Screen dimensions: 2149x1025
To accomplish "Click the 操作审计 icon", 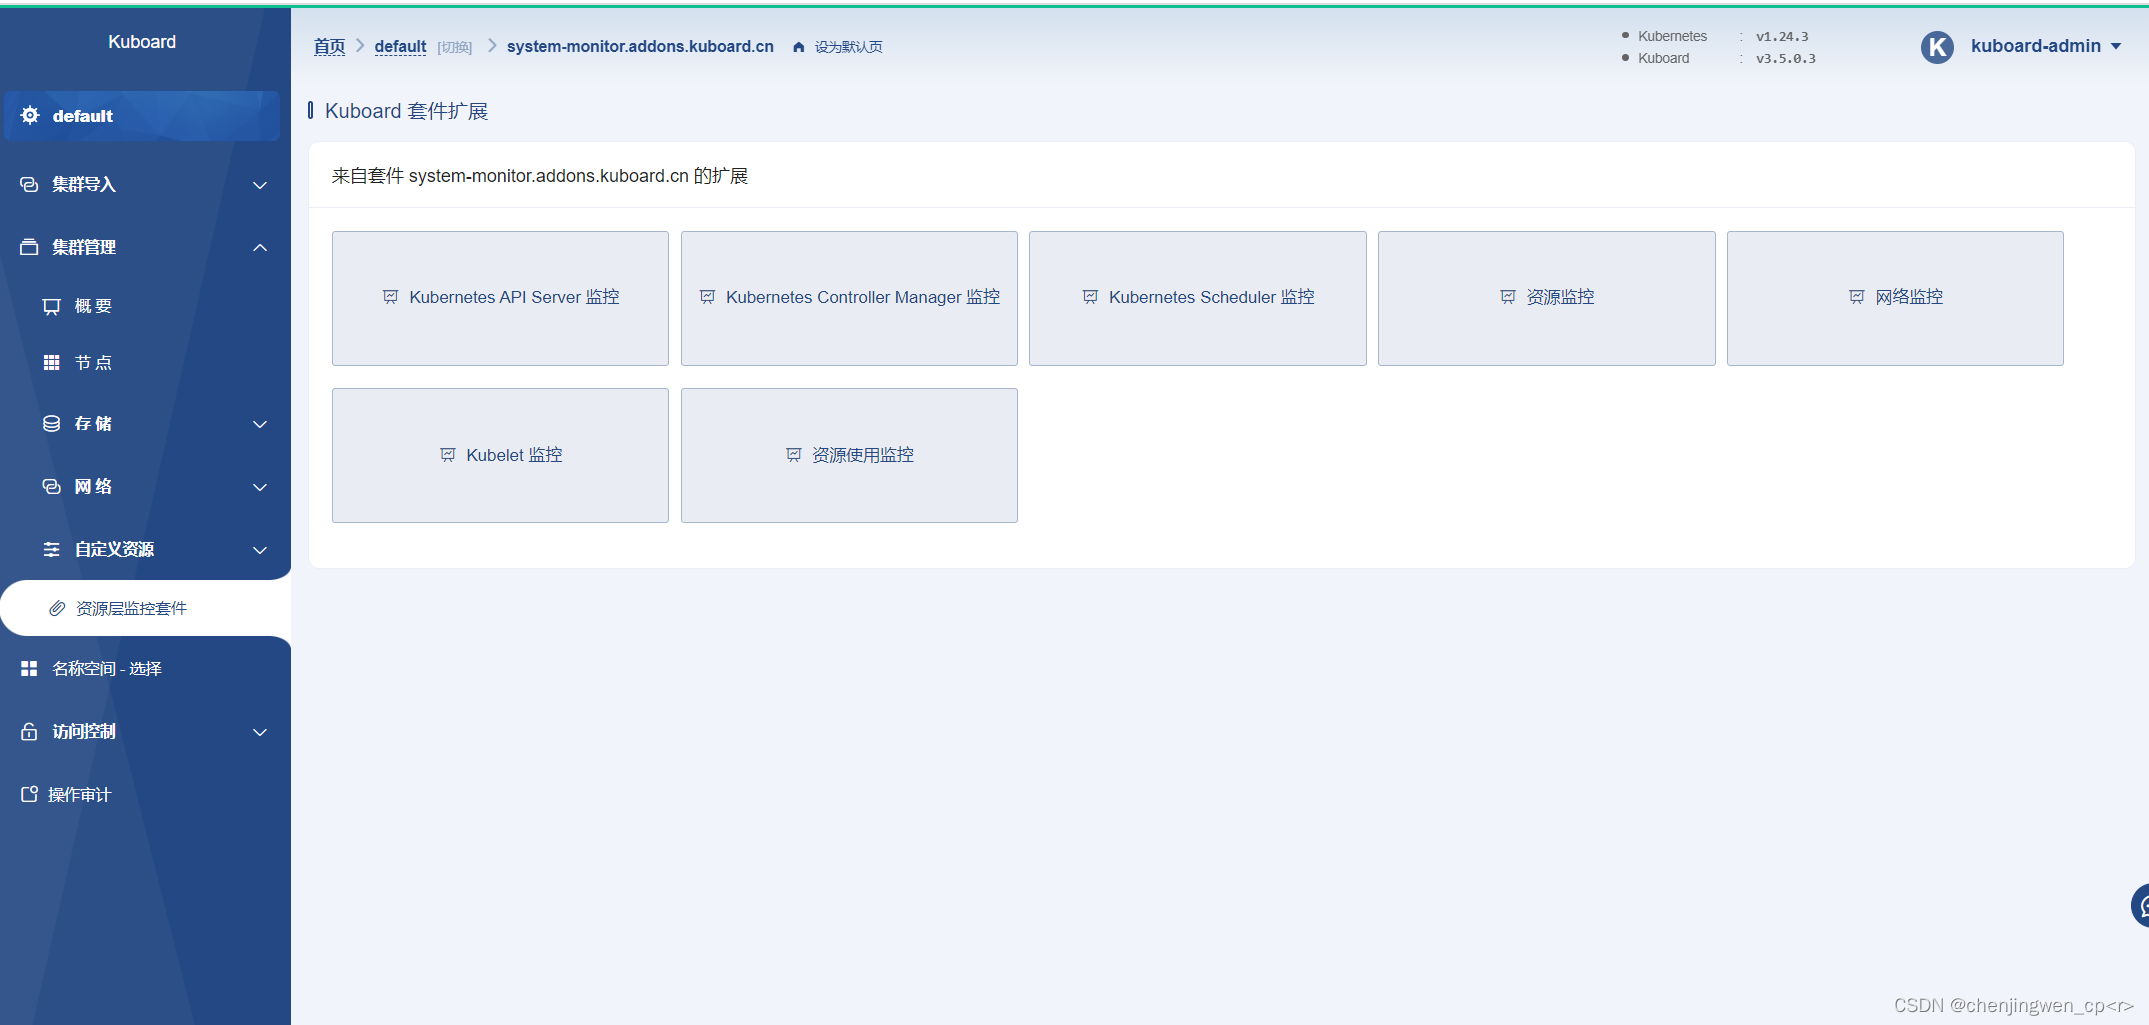I will pos(29,794).
